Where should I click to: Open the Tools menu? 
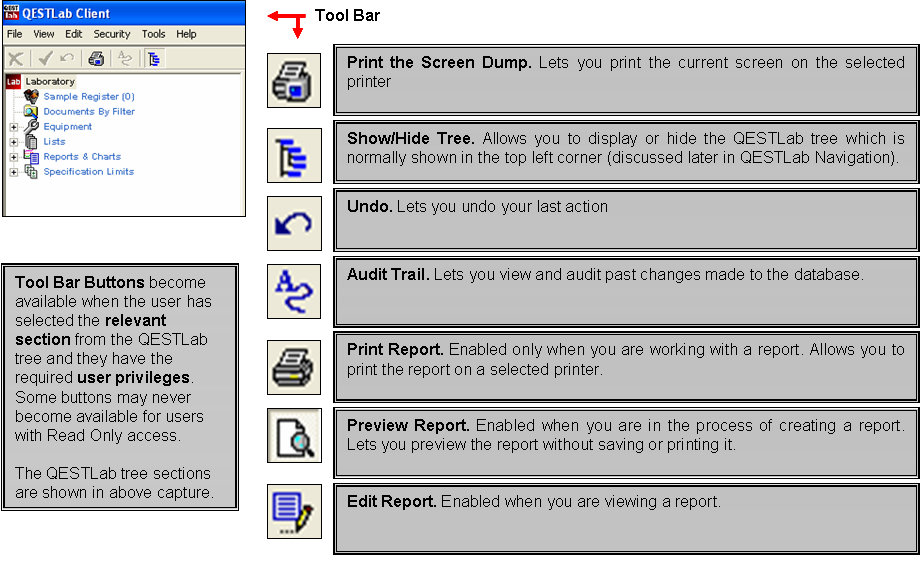153,34
